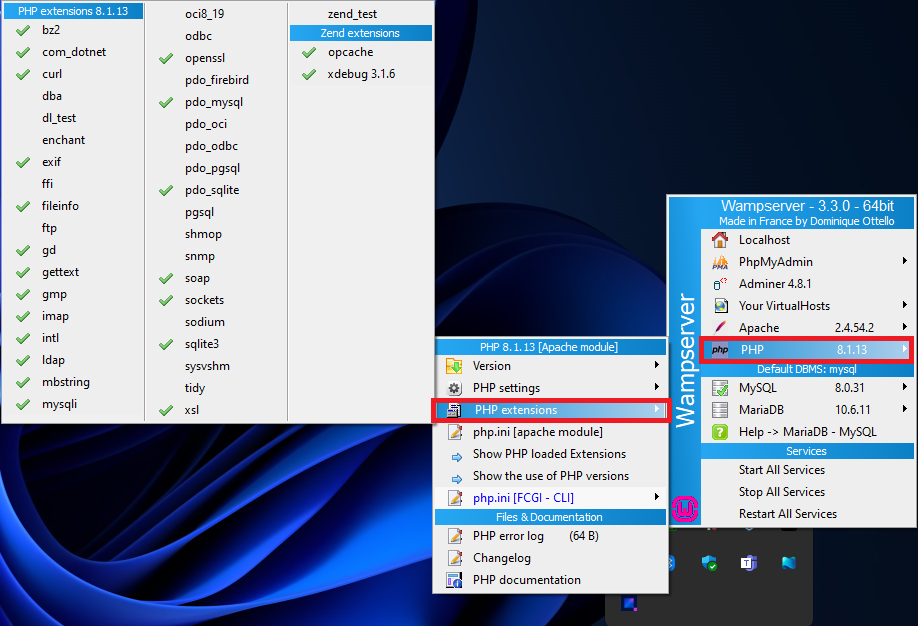
Task: Click the pink Wampserver W logo
Action: coord(684,508)
